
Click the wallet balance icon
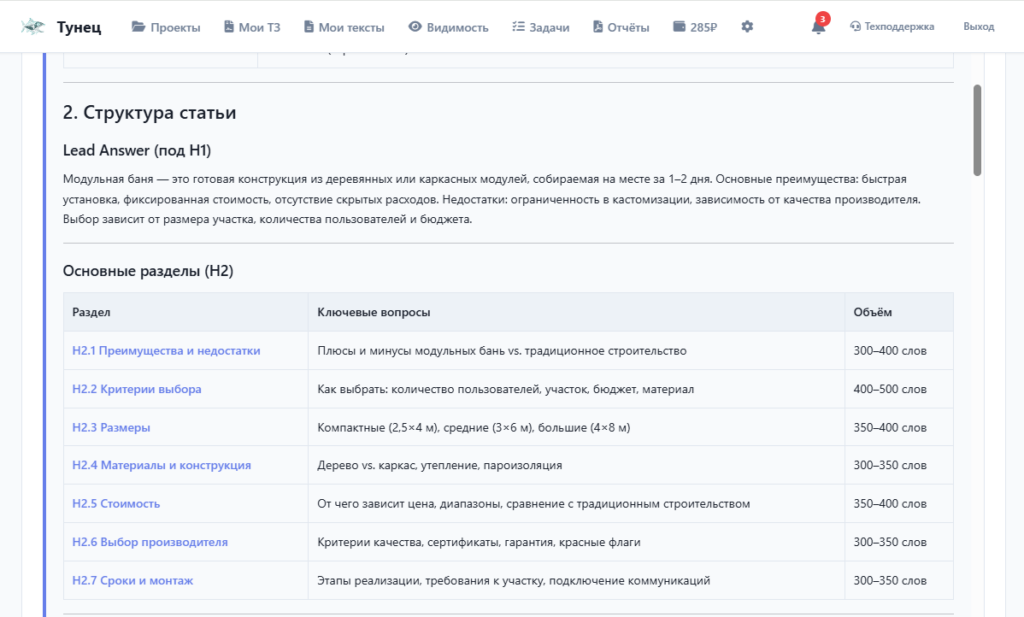[679, 27]
